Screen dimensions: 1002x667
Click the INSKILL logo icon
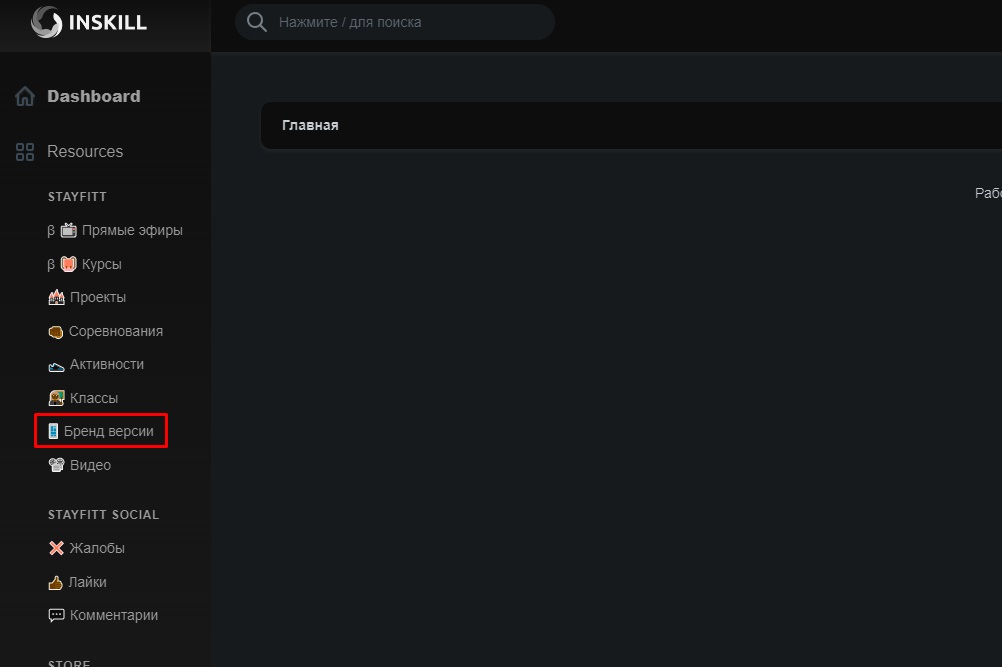pyautogui.click(x=46, y=22)
